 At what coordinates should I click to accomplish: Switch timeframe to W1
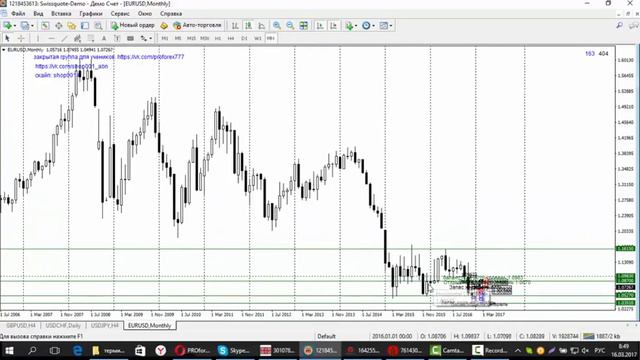pos(258,38)
